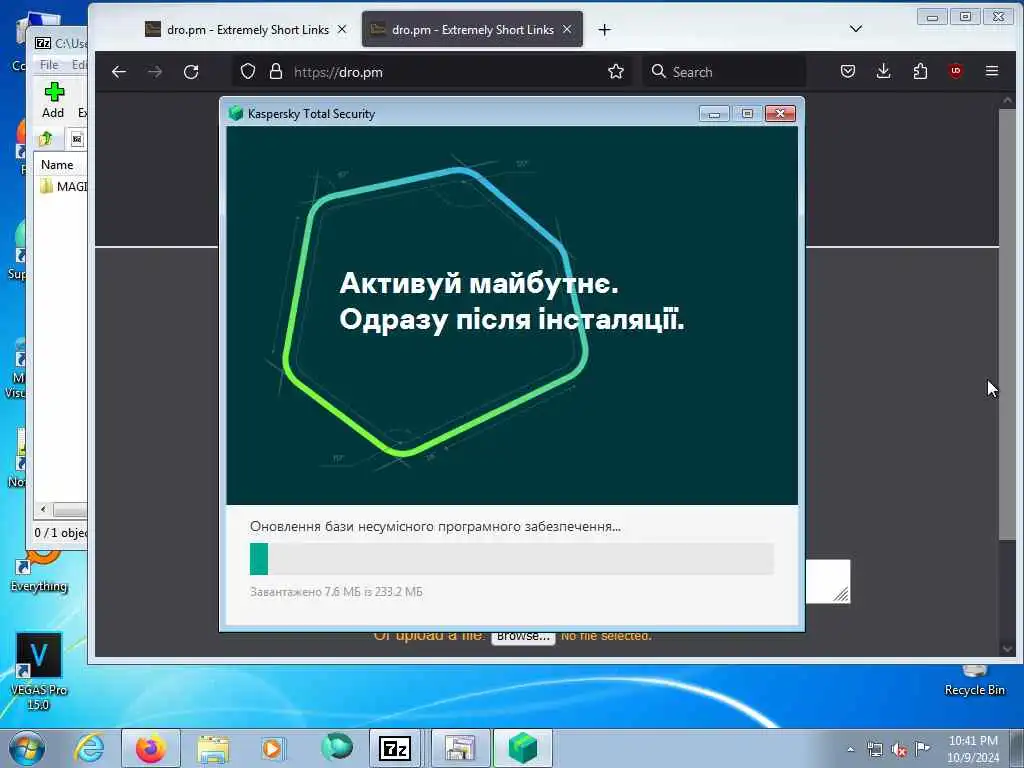Screen dimensions: 1024x768
Task: Bookmark this page with the star
Action: (615, 71)
